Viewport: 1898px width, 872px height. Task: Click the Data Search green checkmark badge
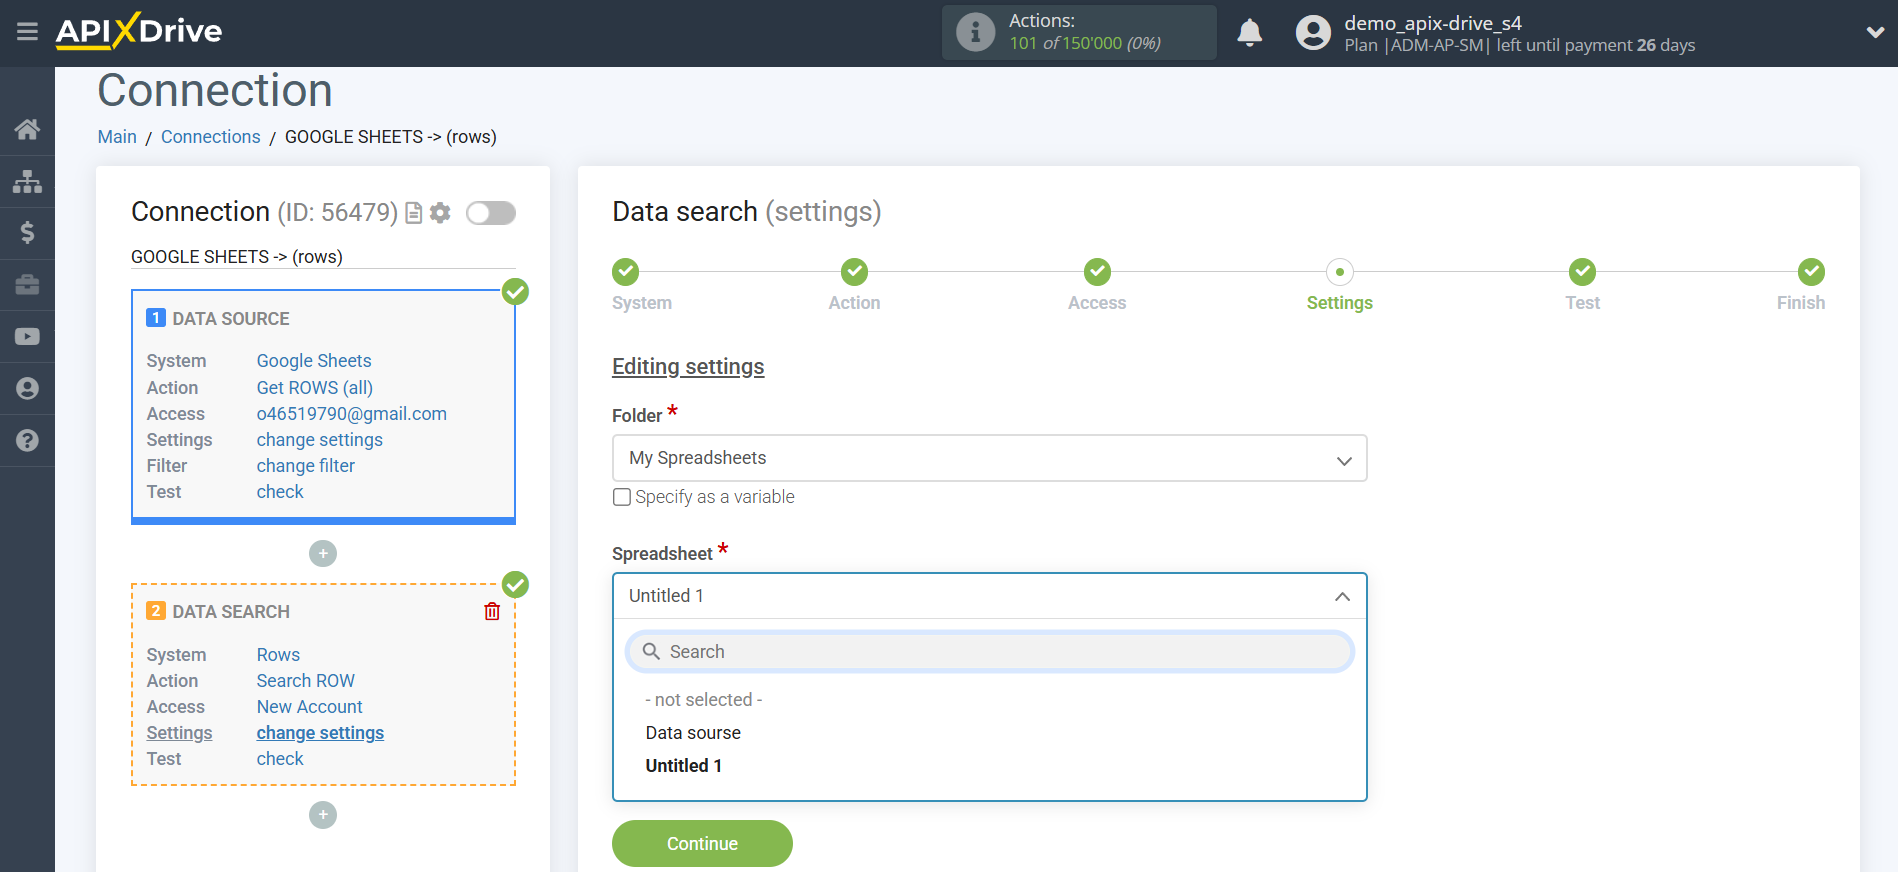point(515,584)
